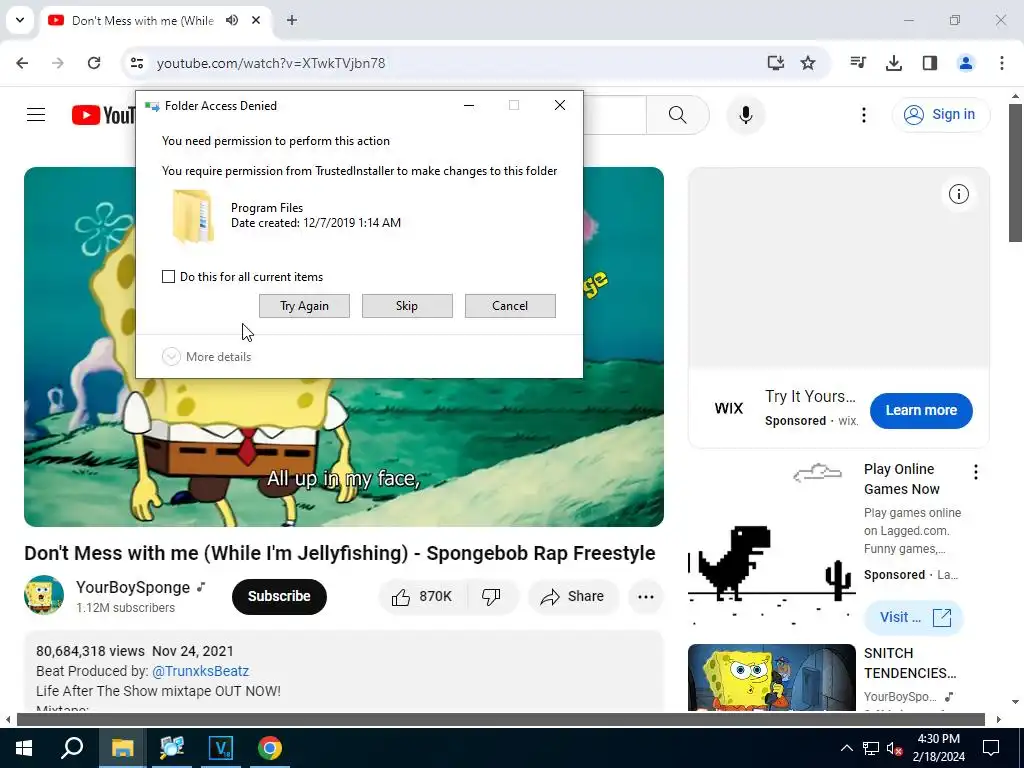Search with your voice microphone

coord(746,115)
